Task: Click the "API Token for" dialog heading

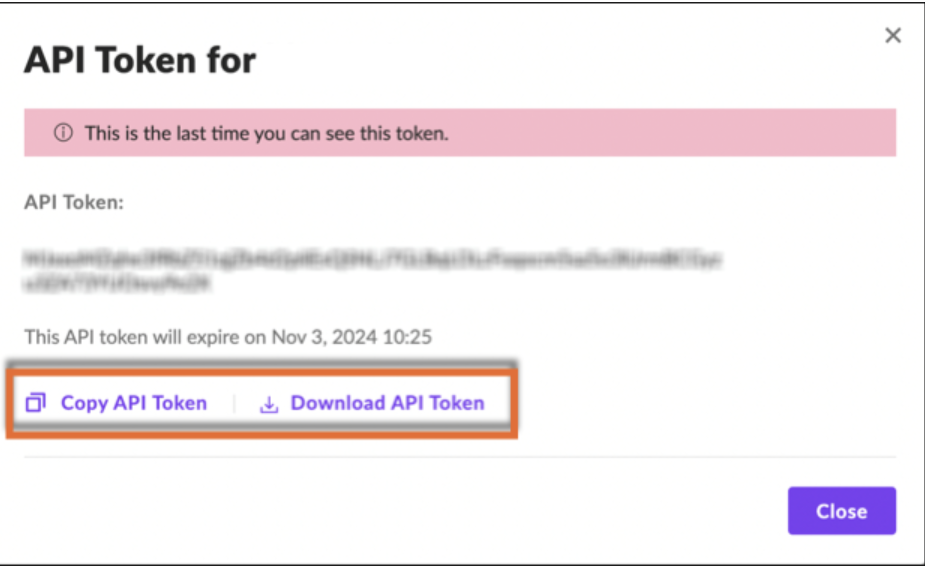Action: [140, 61]
